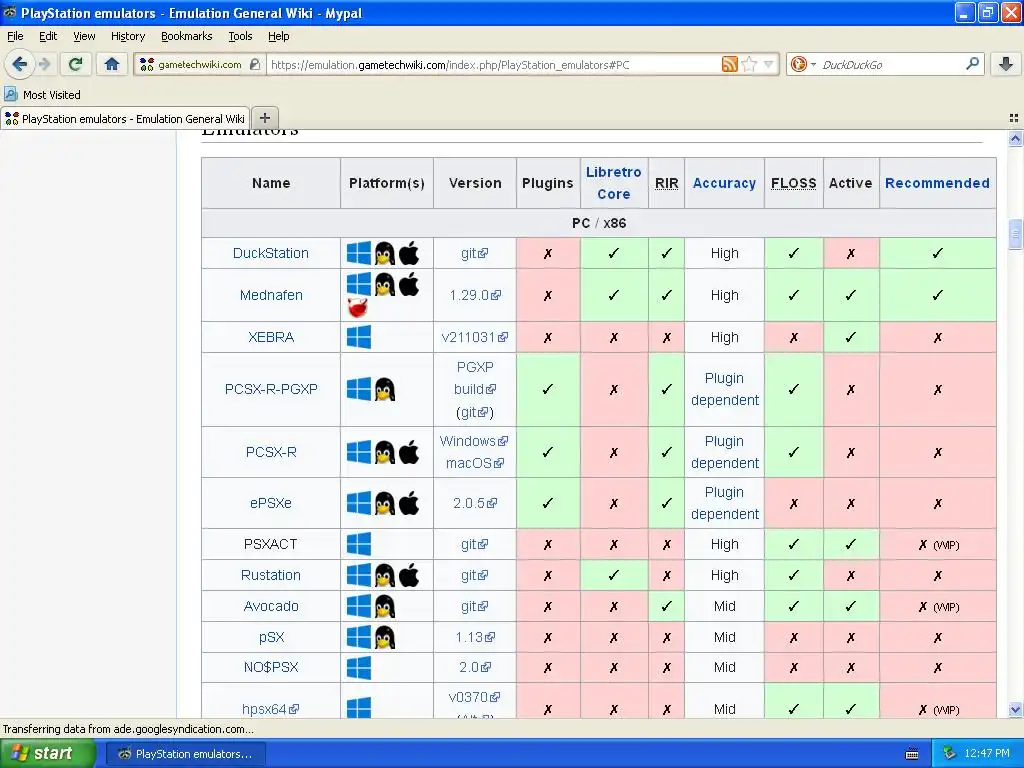Open the DuckDuckGo search engine selector
This screenshot has height=768, width=1024.
coord(803,64)
